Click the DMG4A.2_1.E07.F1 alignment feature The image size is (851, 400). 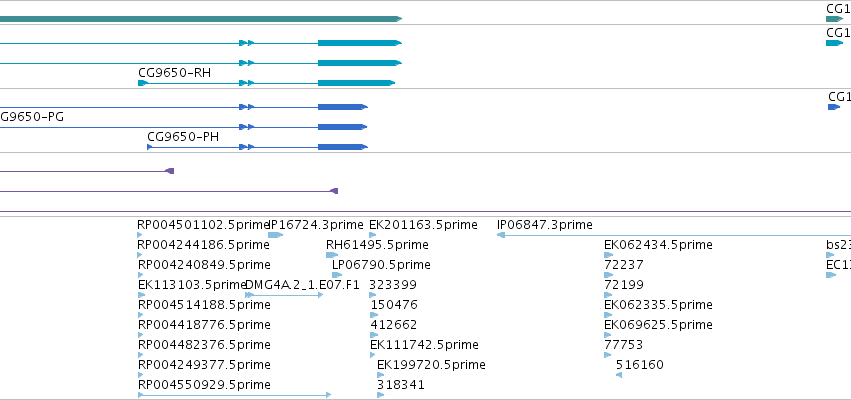284,295
